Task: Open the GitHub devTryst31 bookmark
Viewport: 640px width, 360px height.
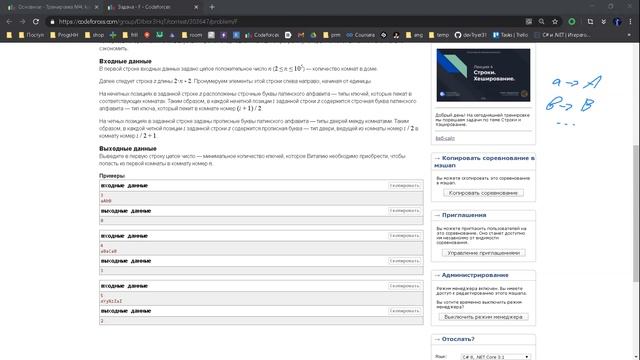Action: (x=471, y=35)
